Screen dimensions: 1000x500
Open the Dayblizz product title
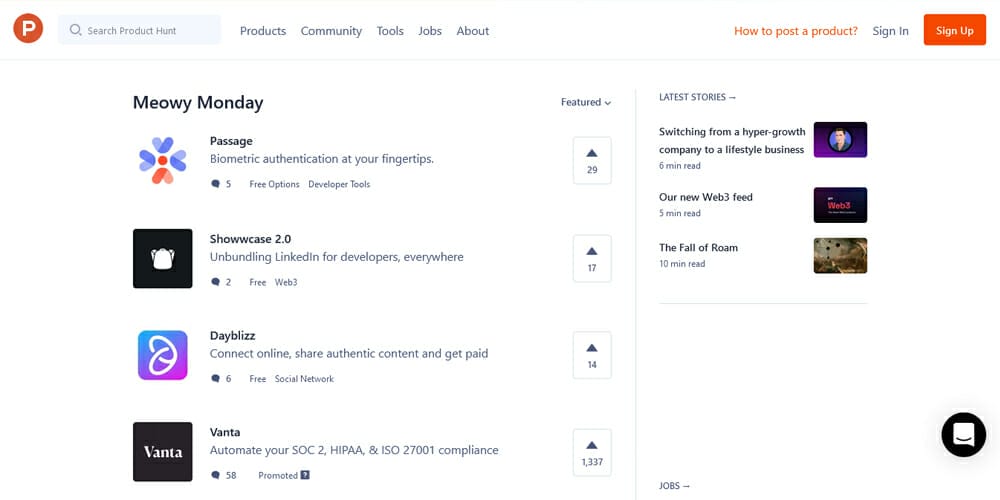click(x=232, y=335)
